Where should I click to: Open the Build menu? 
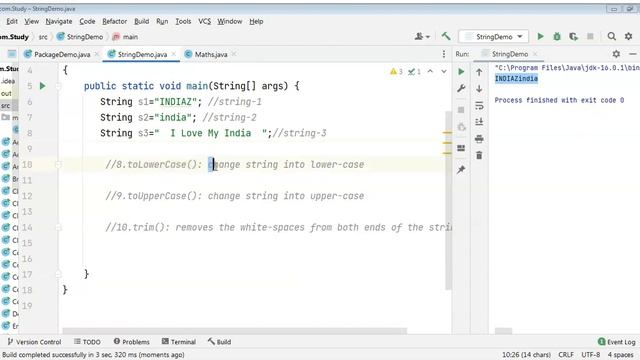tap(142, 21)
